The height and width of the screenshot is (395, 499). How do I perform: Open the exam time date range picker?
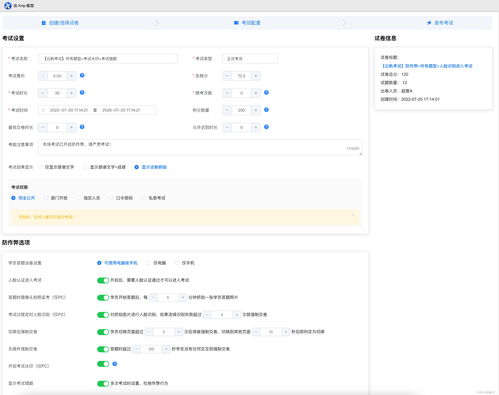click(97, 110)
